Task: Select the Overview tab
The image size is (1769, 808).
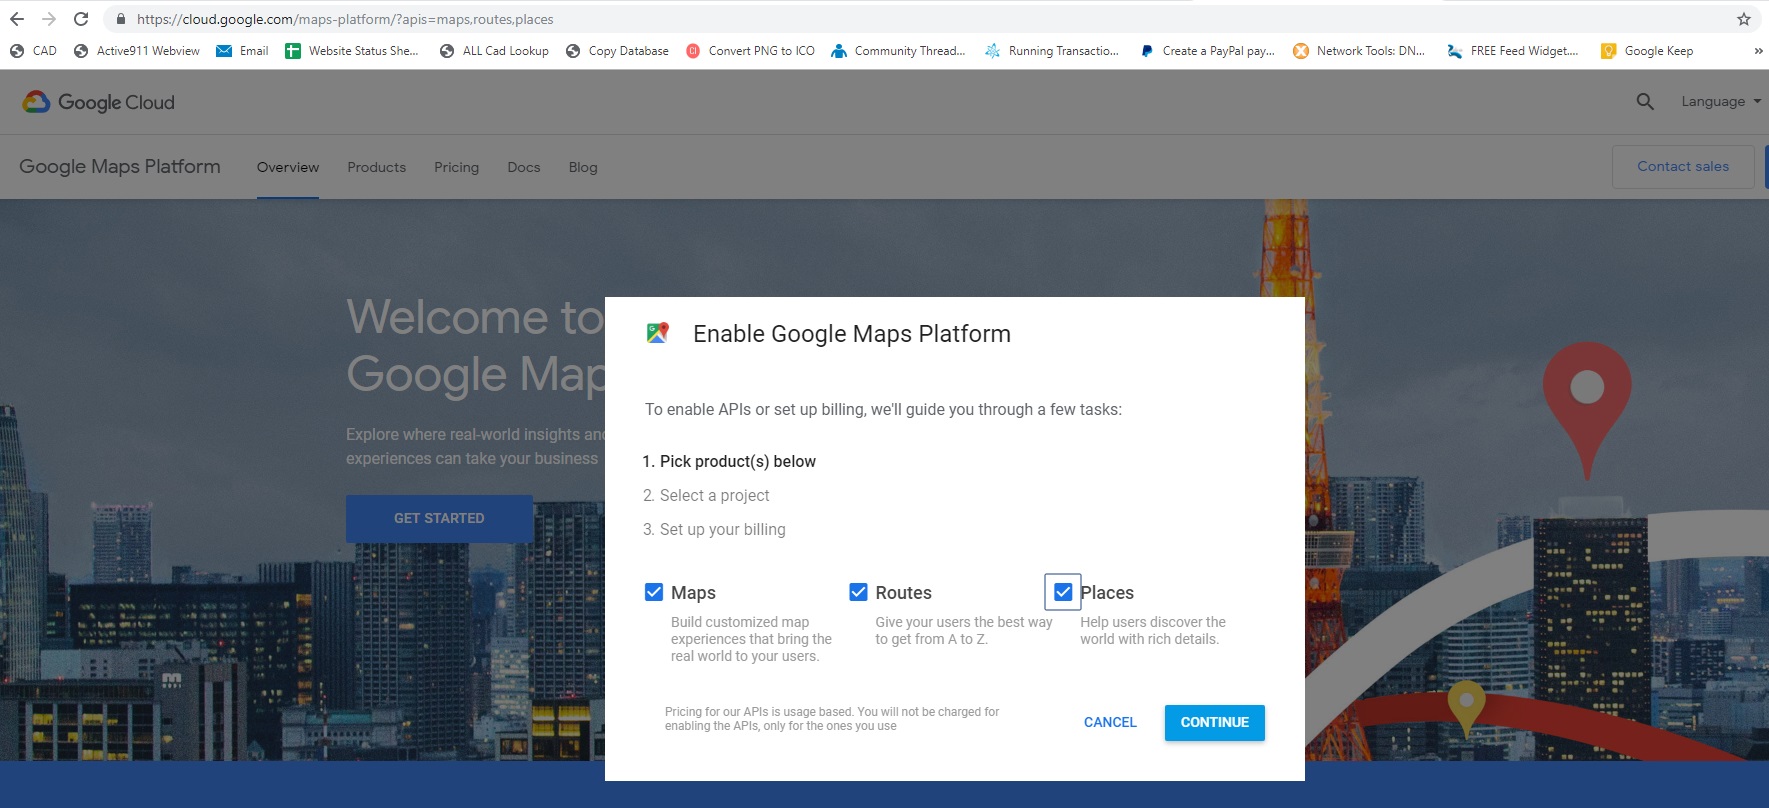Action: [288, 167]
